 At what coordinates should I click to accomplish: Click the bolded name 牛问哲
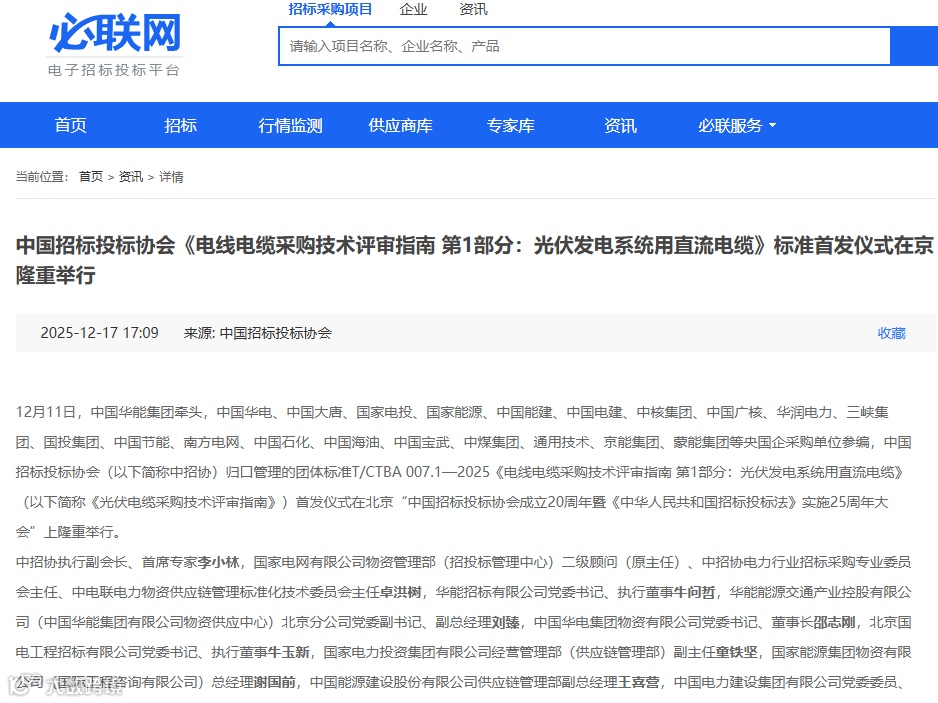tap(695, 592)
